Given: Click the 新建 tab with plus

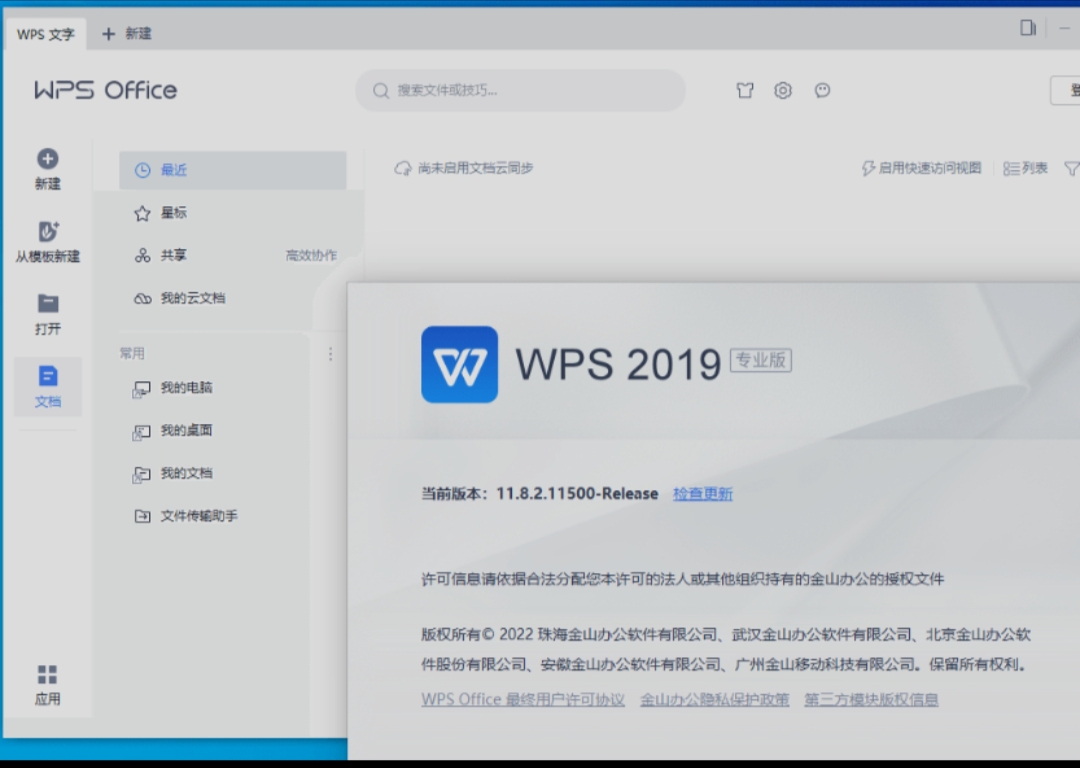Looking at the screenshot, I should click(127, 34).
